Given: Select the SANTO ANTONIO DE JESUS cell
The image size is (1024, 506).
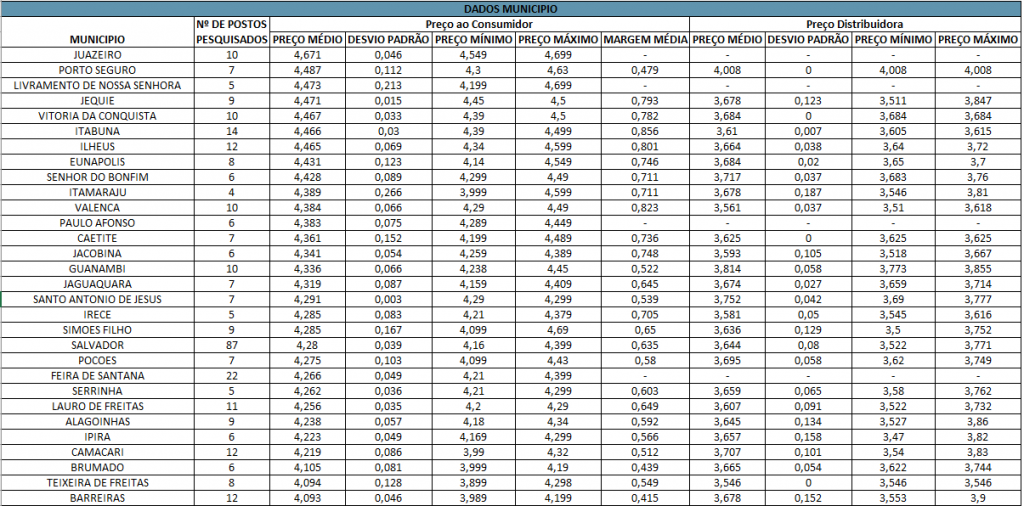Looking at the screenshot, I should [97, 299].
